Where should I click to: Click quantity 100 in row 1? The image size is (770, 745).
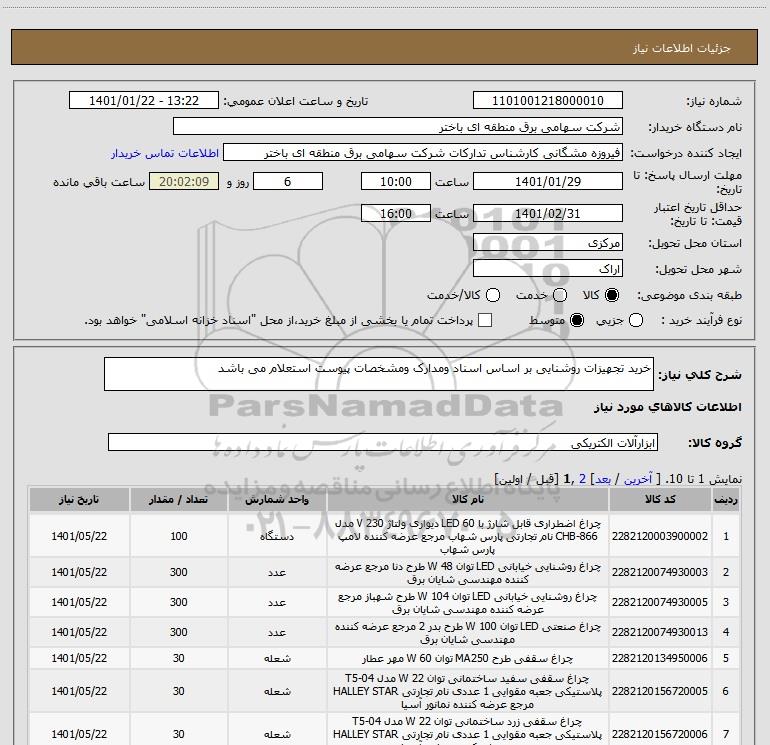pyautogui.click(x=179, y=536)
